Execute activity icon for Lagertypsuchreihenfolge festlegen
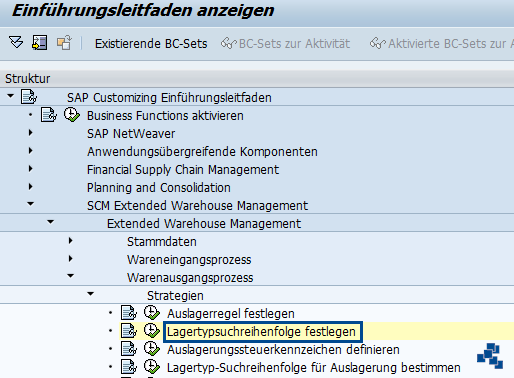 [x=152, y=331]
